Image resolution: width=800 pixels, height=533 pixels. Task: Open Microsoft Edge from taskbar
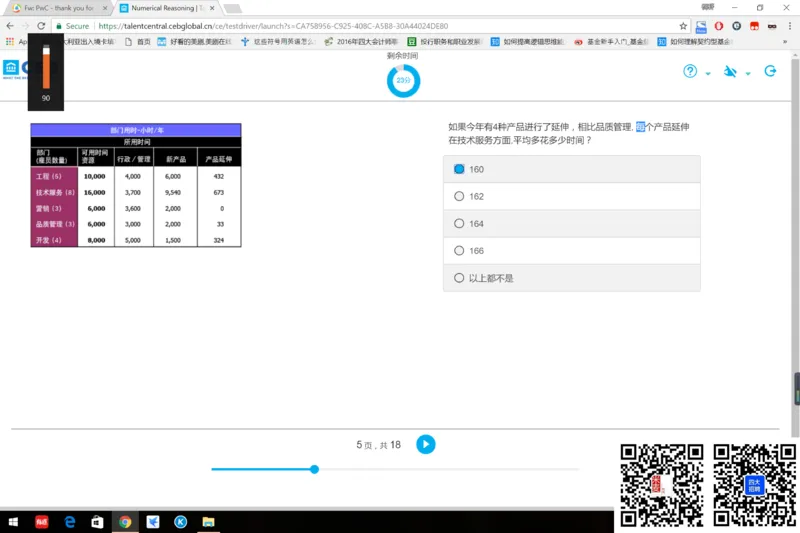coord(70,521)
